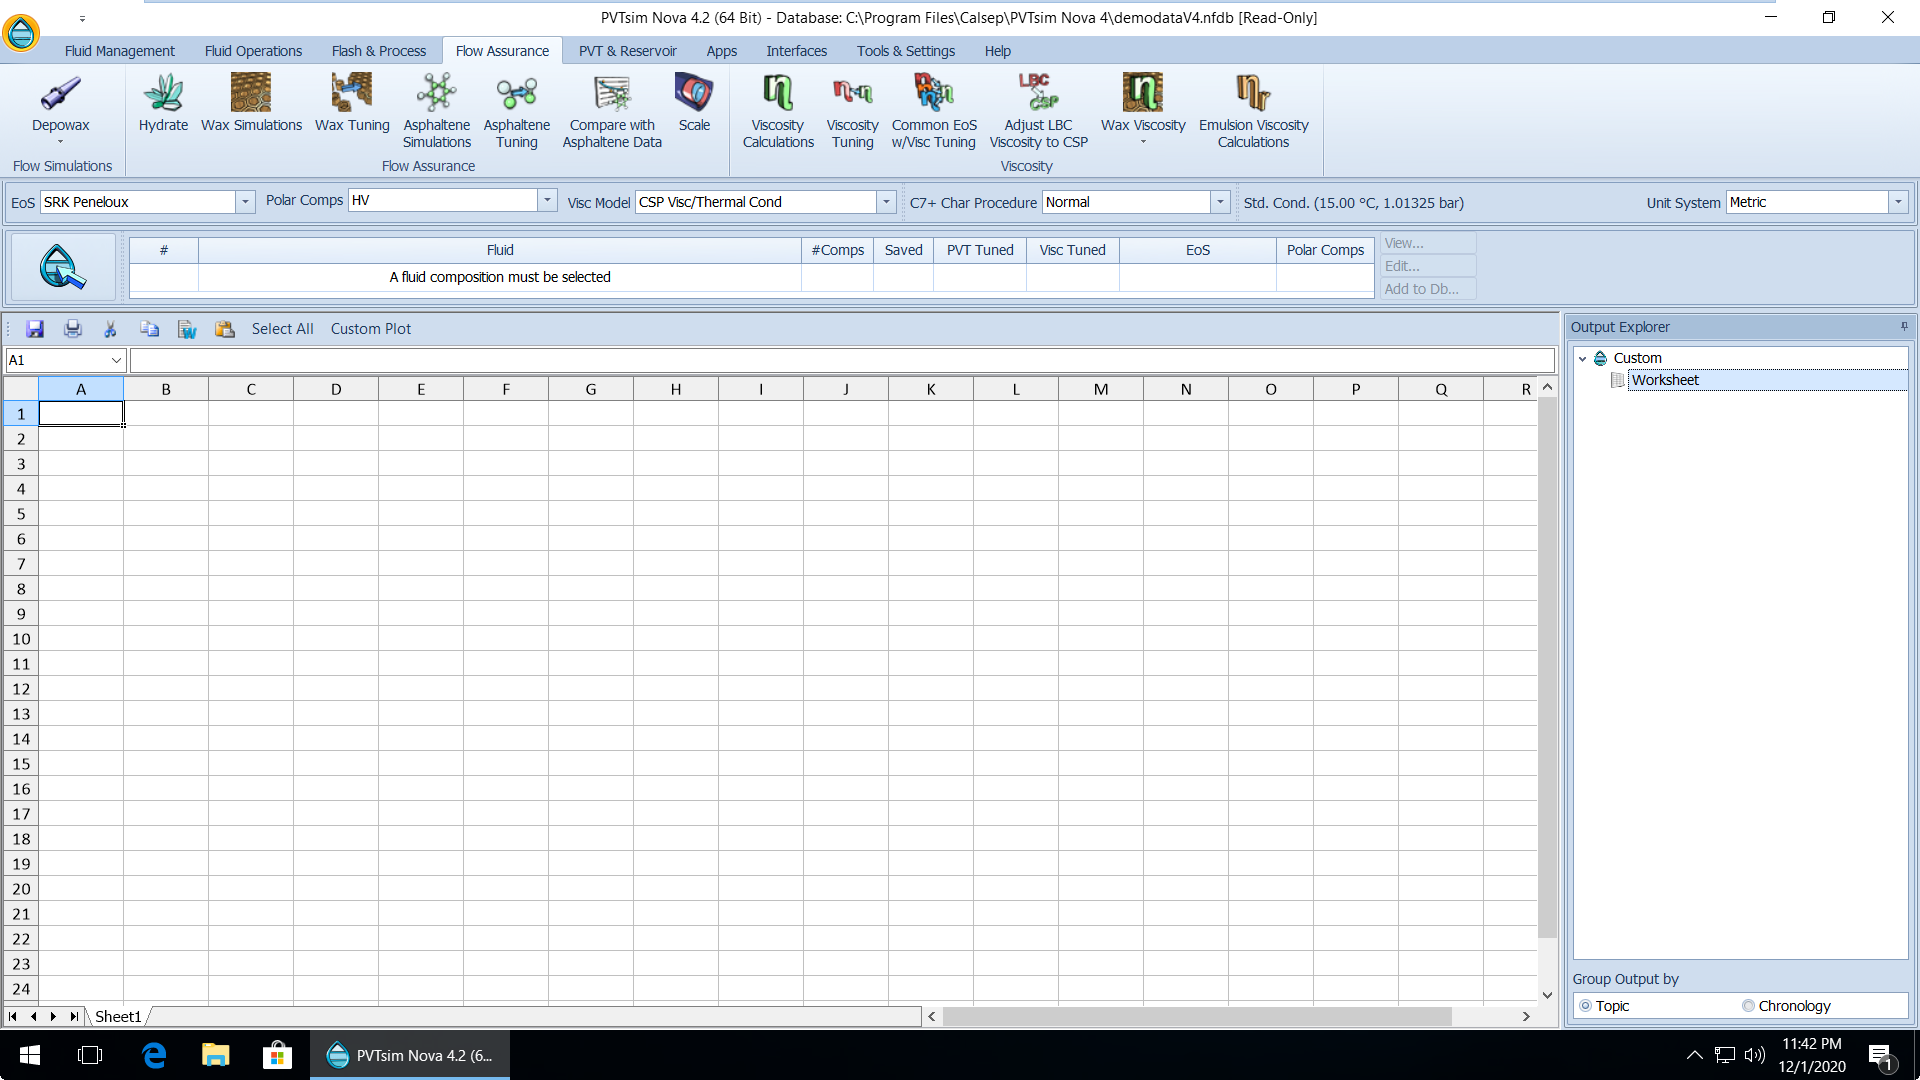Run Viscosity Calculations
1920x1080 pixels.
coord(778,111)
